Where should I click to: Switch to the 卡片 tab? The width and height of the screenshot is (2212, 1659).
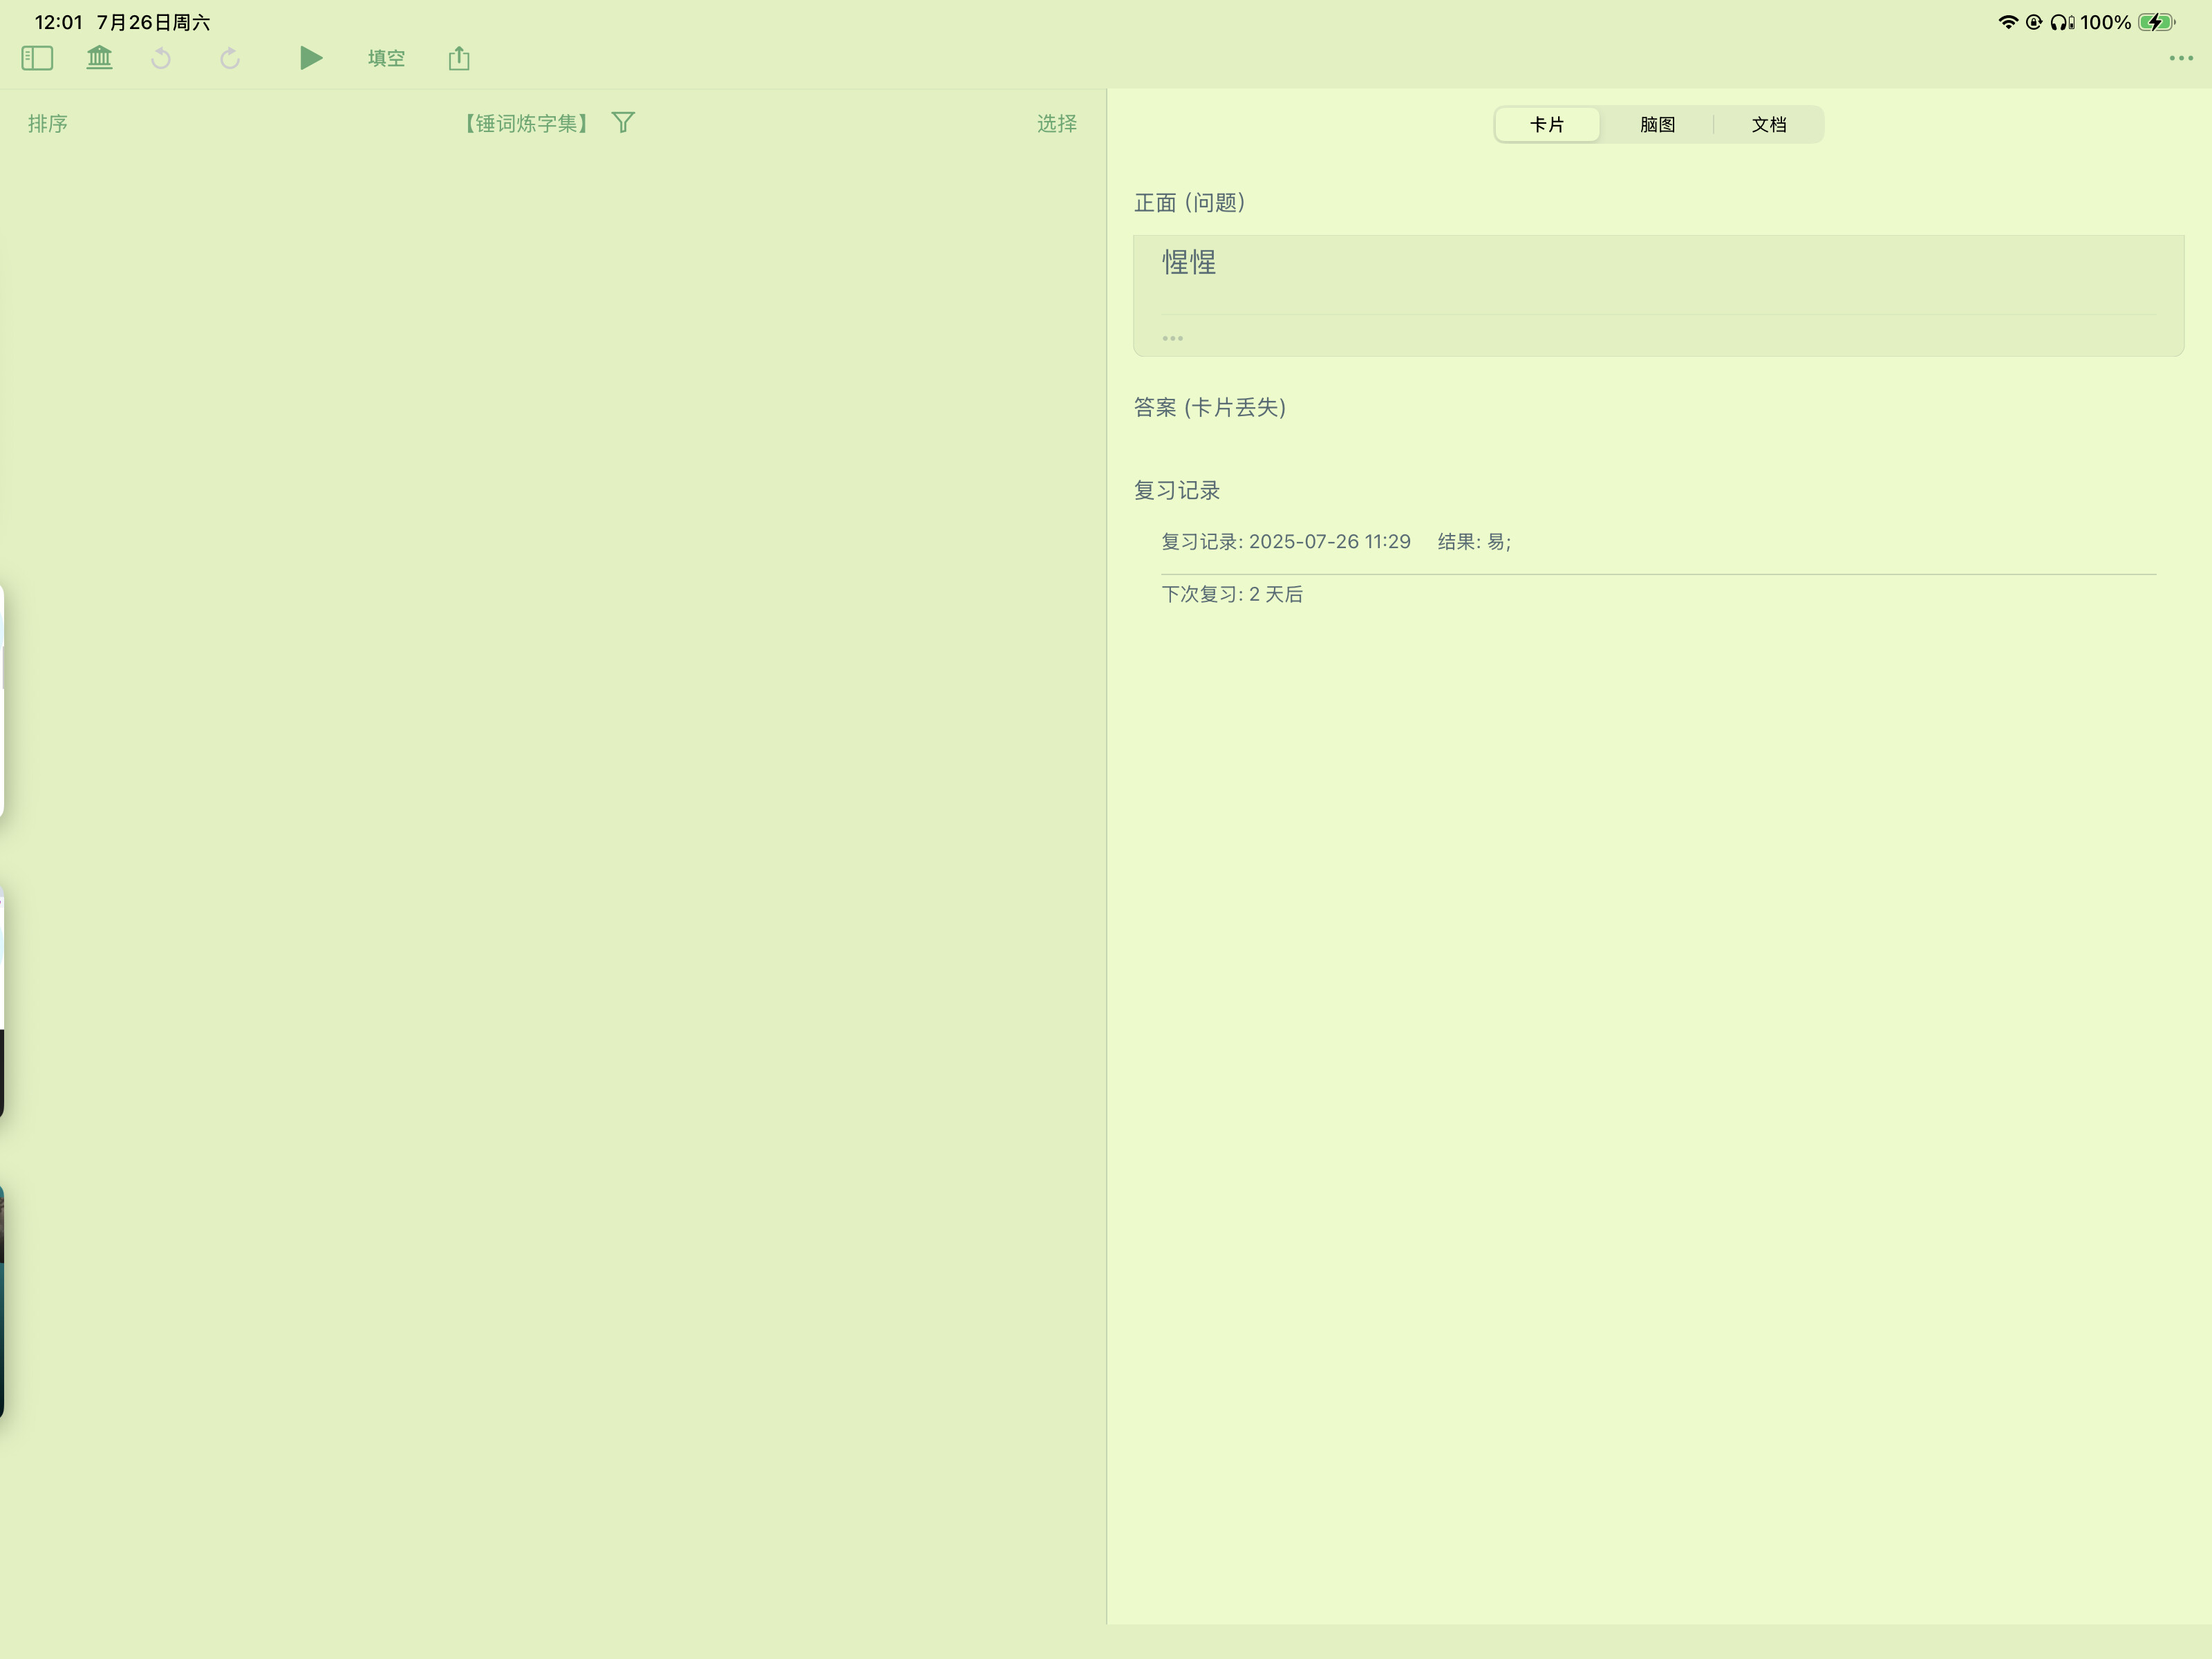[x=1547, y=125]
